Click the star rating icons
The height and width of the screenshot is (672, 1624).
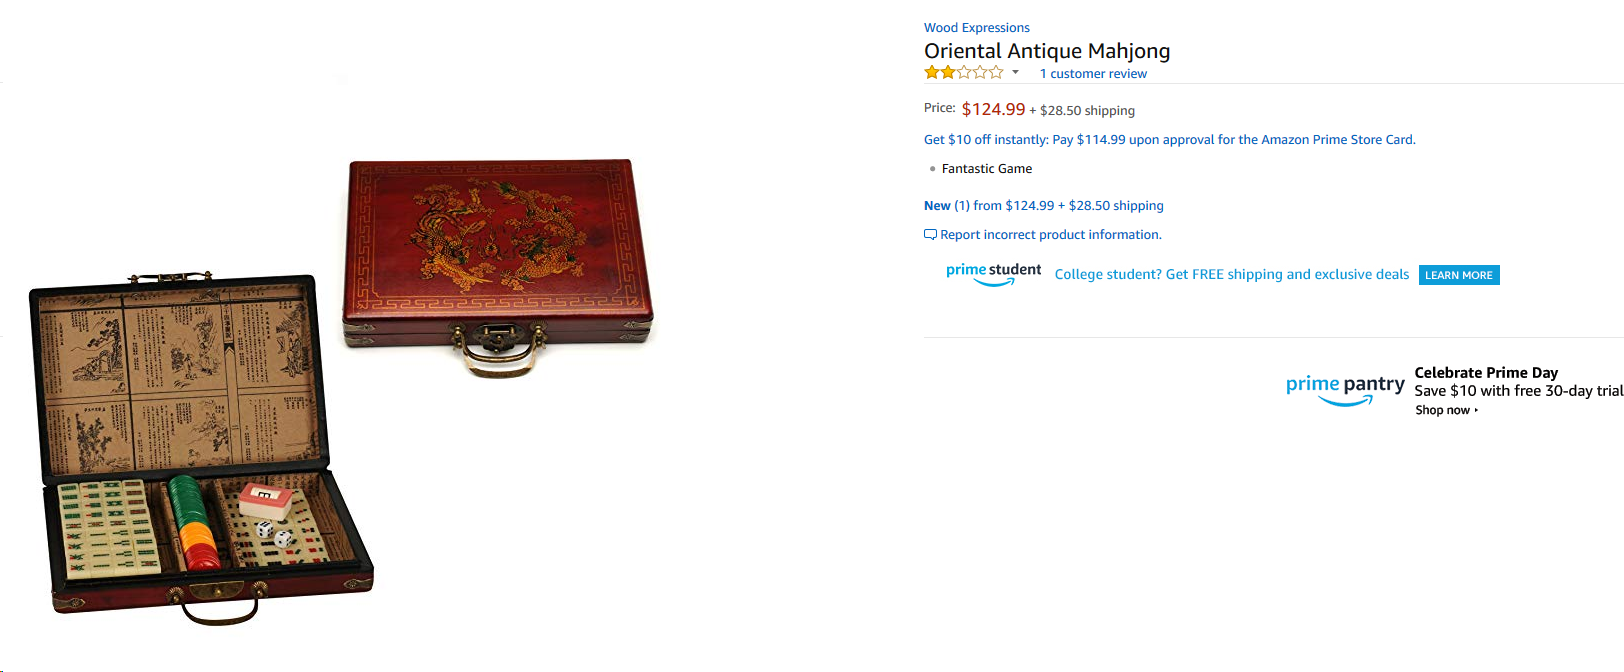pos(964,72)
